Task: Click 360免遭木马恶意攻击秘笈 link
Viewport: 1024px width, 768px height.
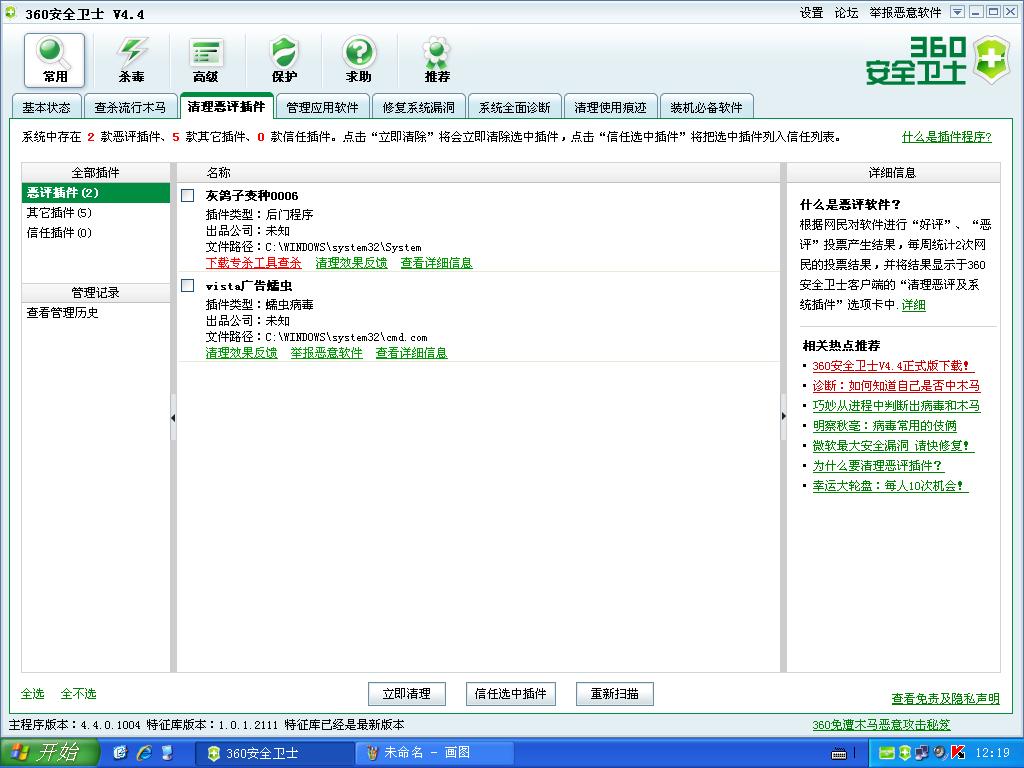Action: (x=882, y=725)
